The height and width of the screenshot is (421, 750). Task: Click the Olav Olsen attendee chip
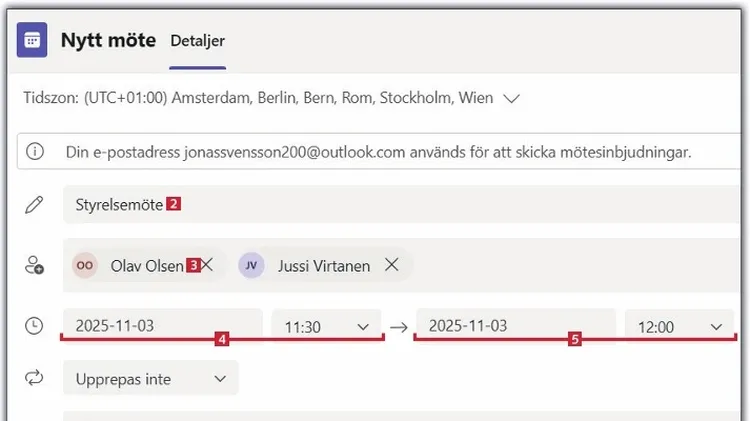[147, 266]
